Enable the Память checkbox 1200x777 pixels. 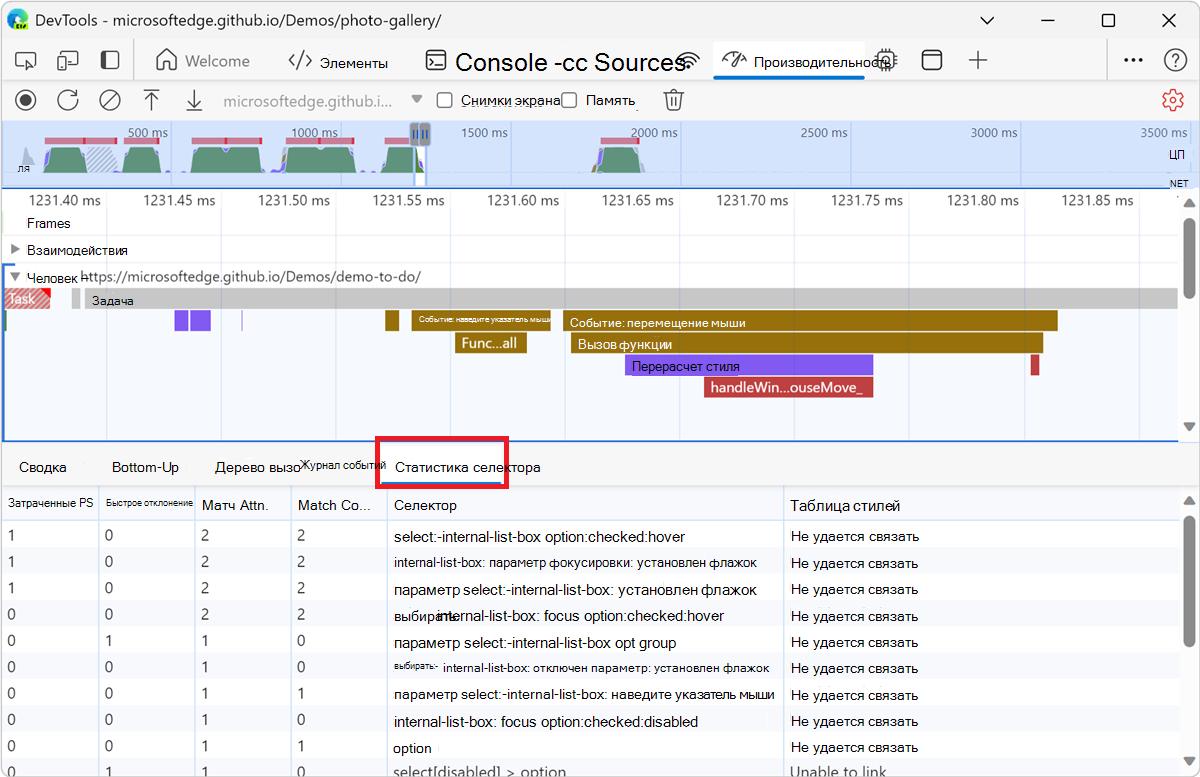coord(569,100)
